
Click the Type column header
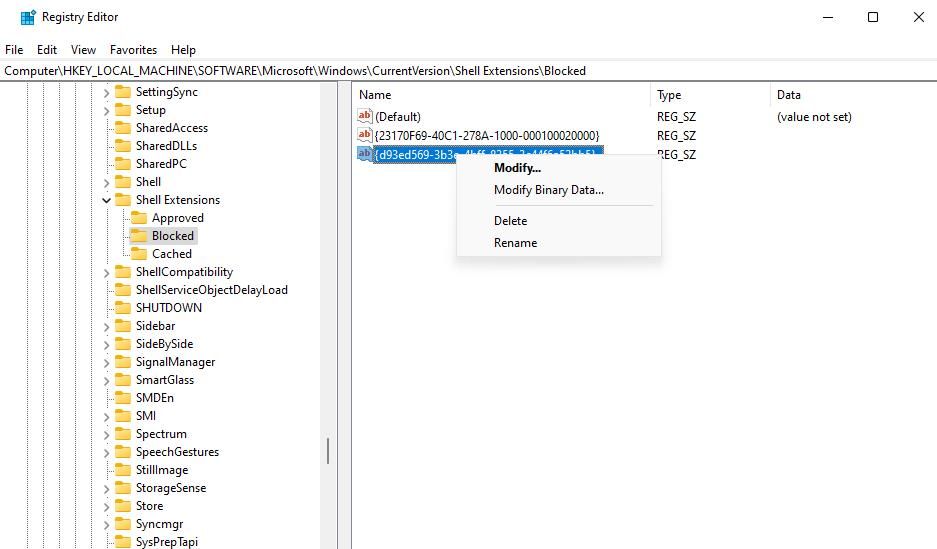(710, 94)
